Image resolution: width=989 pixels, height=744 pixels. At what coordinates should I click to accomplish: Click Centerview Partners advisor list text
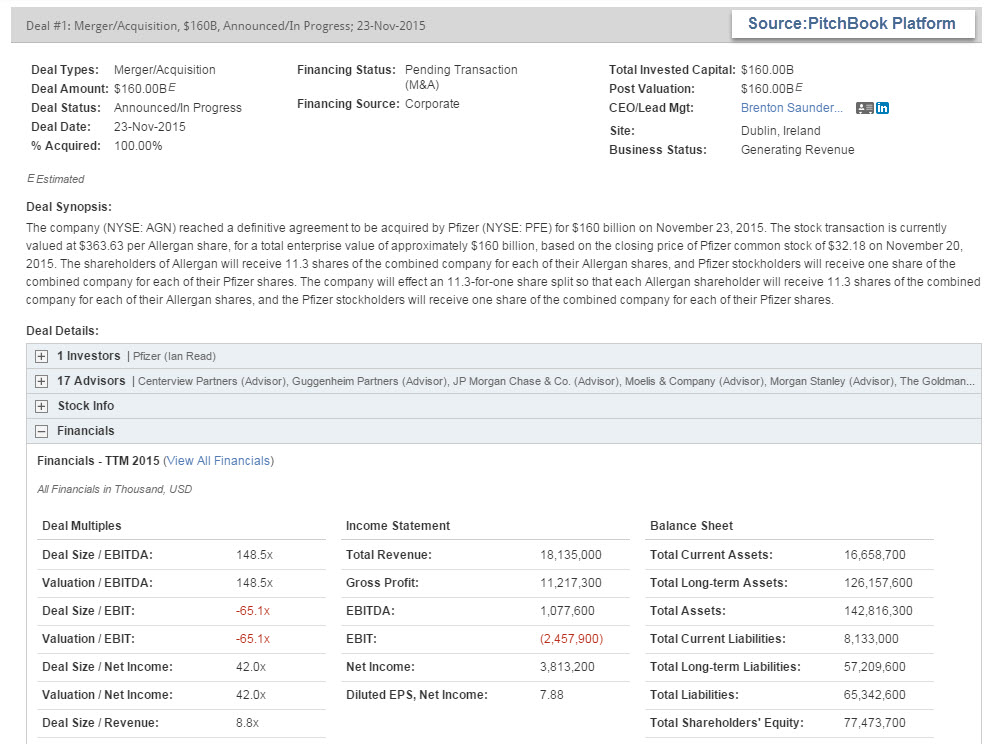(556, 381)
